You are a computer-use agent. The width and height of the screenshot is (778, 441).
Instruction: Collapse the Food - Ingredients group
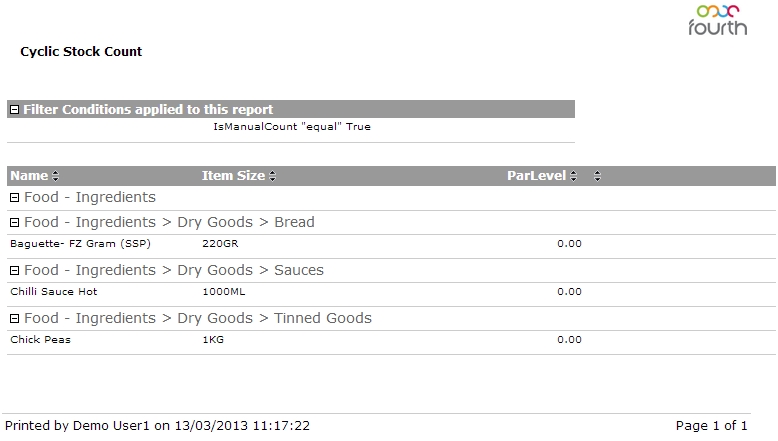15,197
